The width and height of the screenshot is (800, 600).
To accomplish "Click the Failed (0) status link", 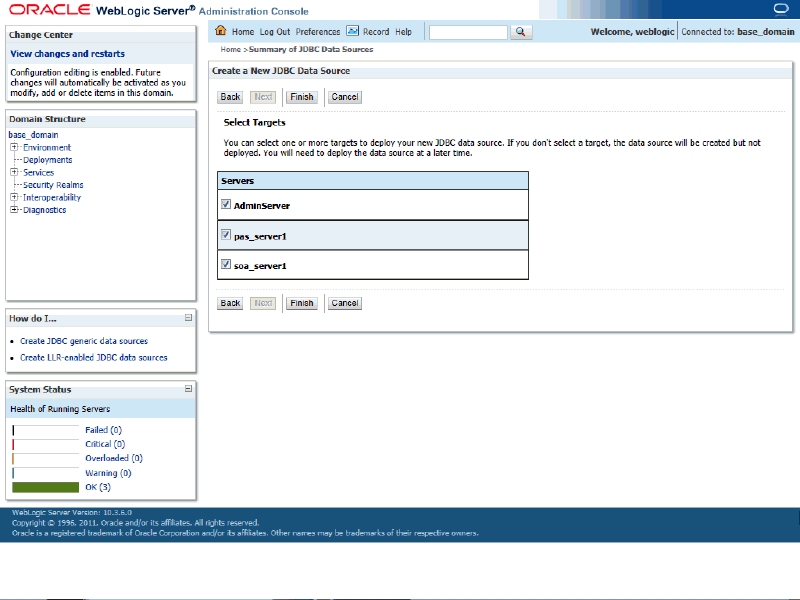I will 104,430.
